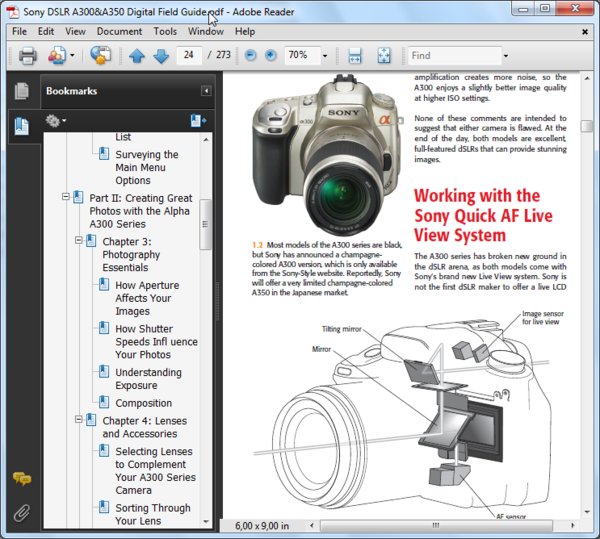
Task: Click the zoom in plus icon
Action: coord(272,55)
